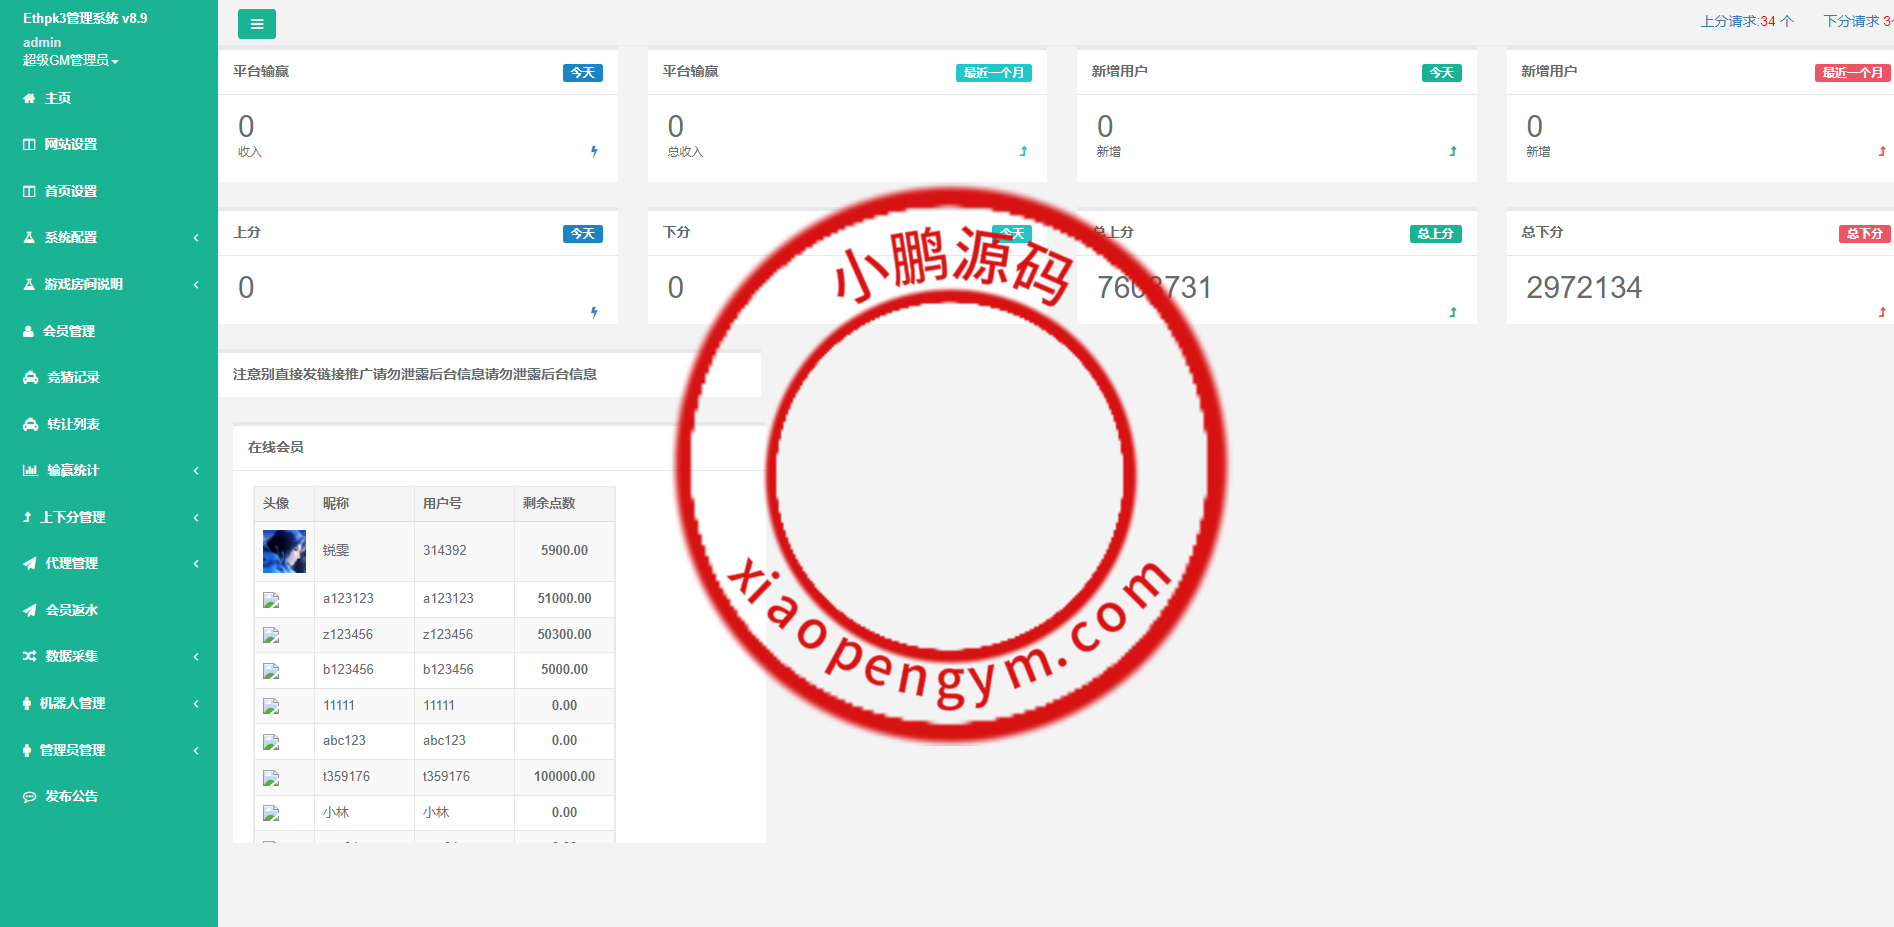This screenshot has width=1894, height=927.
Task: Open the 首页设置 menu item
Action: coord(71,191)
